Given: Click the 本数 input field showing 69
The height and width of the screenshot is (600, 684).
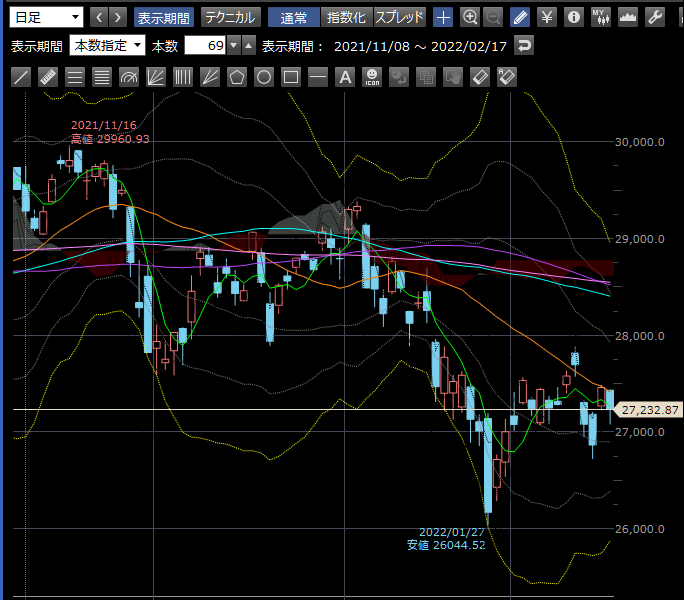Looking at the screenshot, I should (205, 46).
